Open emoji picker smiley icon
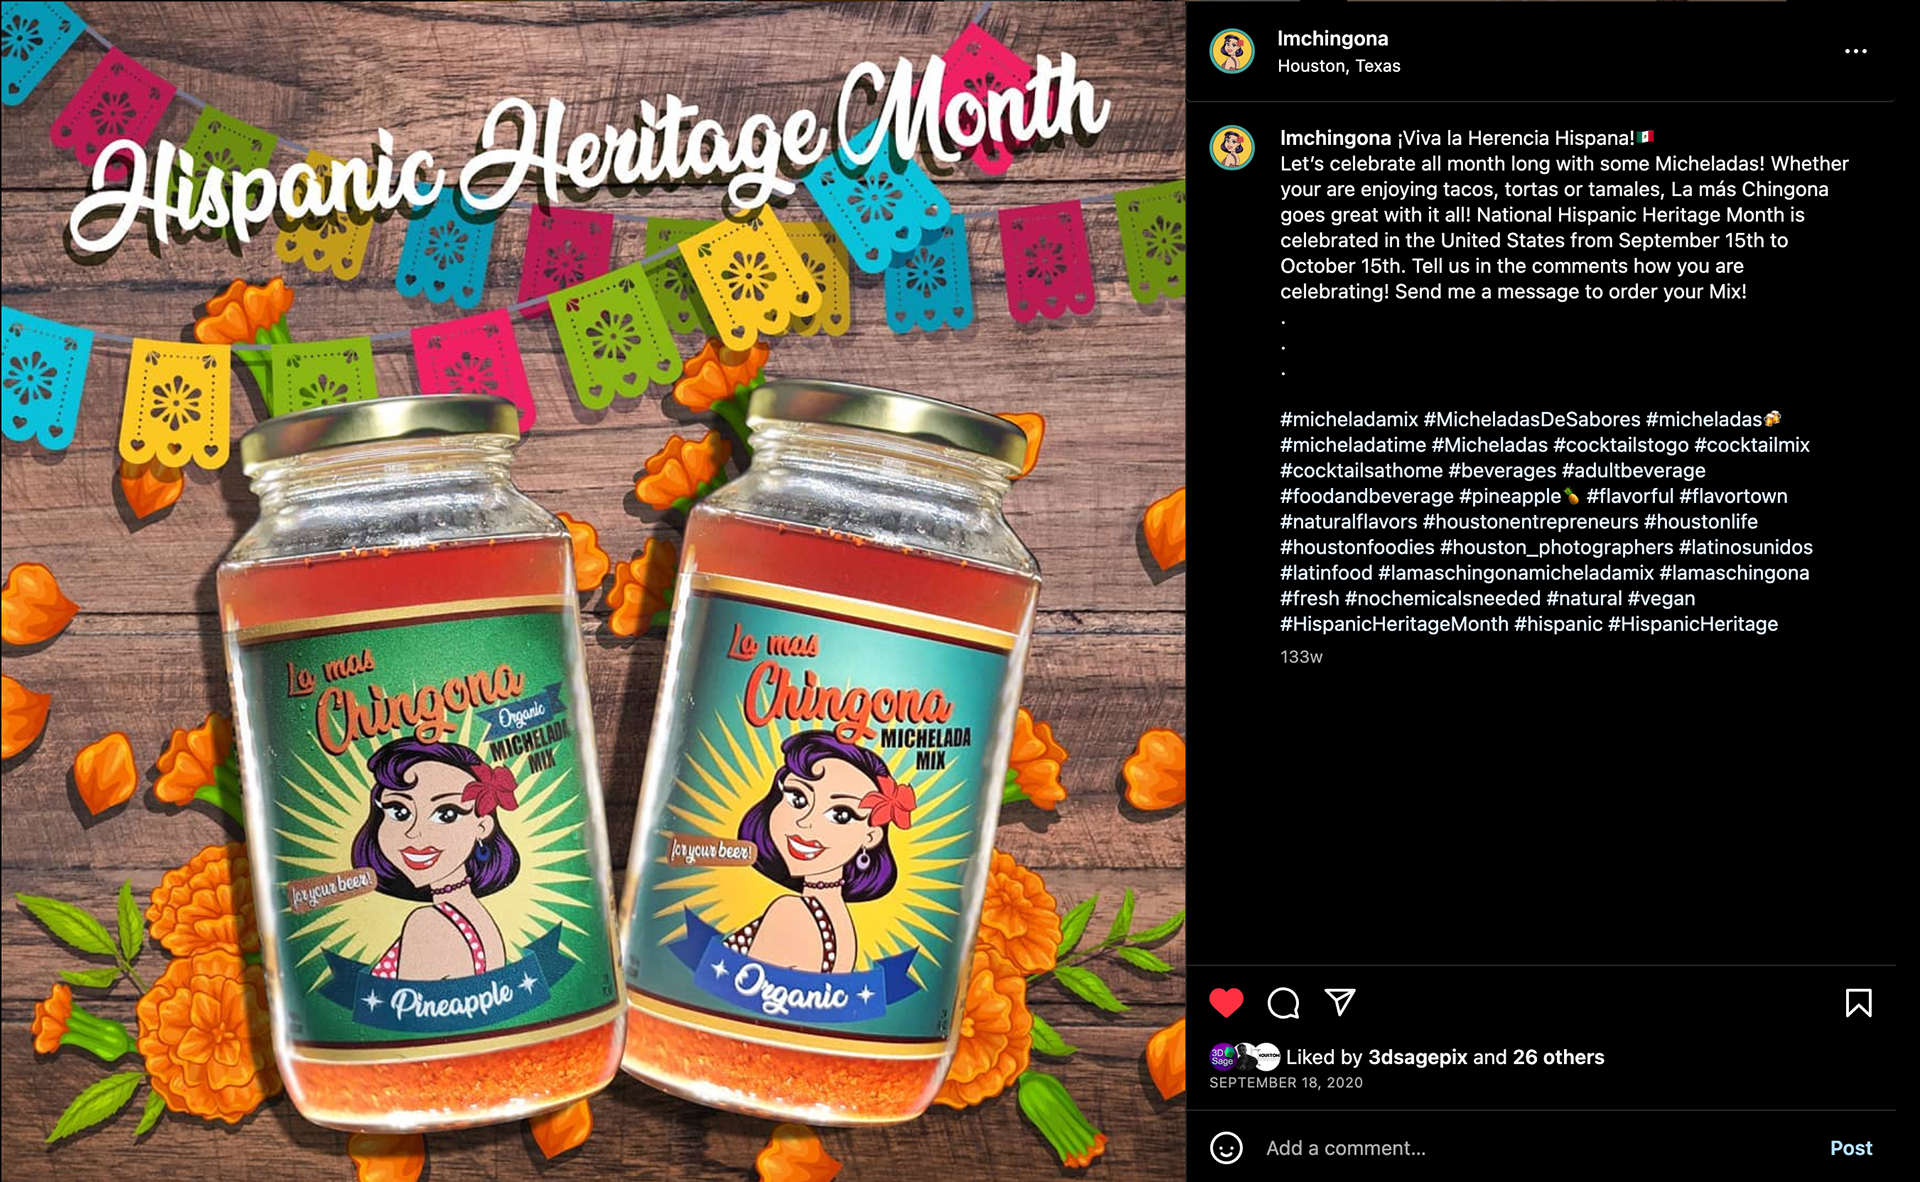 [1226, 1147]
